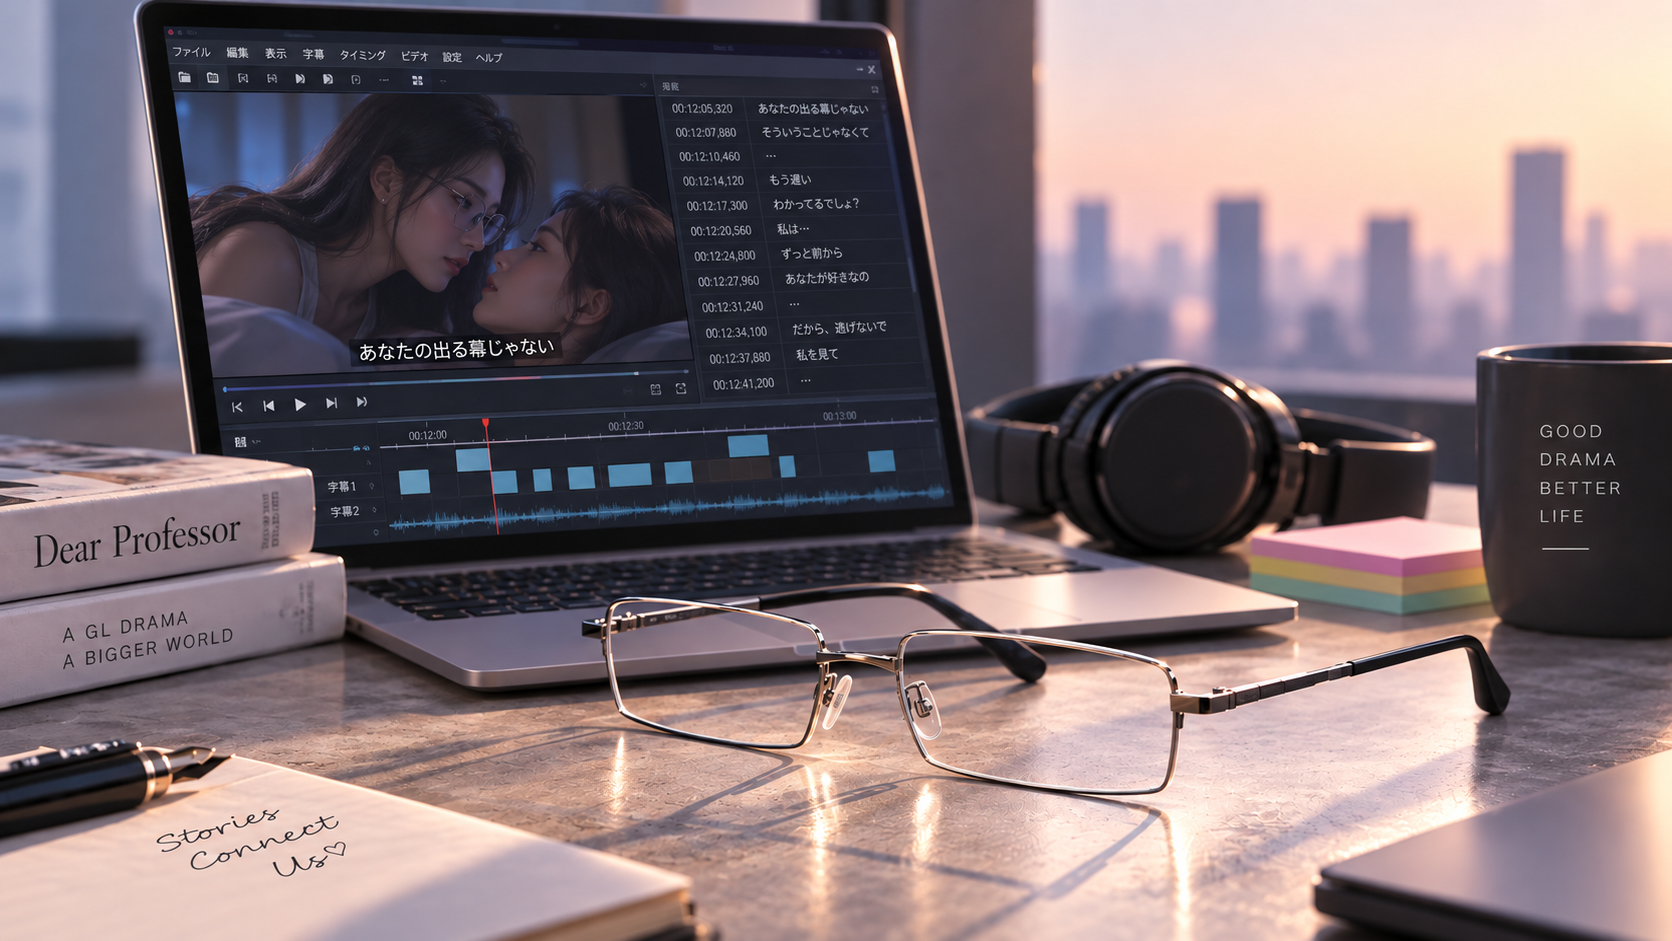Open the 表示 menu
The image size is (1672, 941).
[275, 54]
